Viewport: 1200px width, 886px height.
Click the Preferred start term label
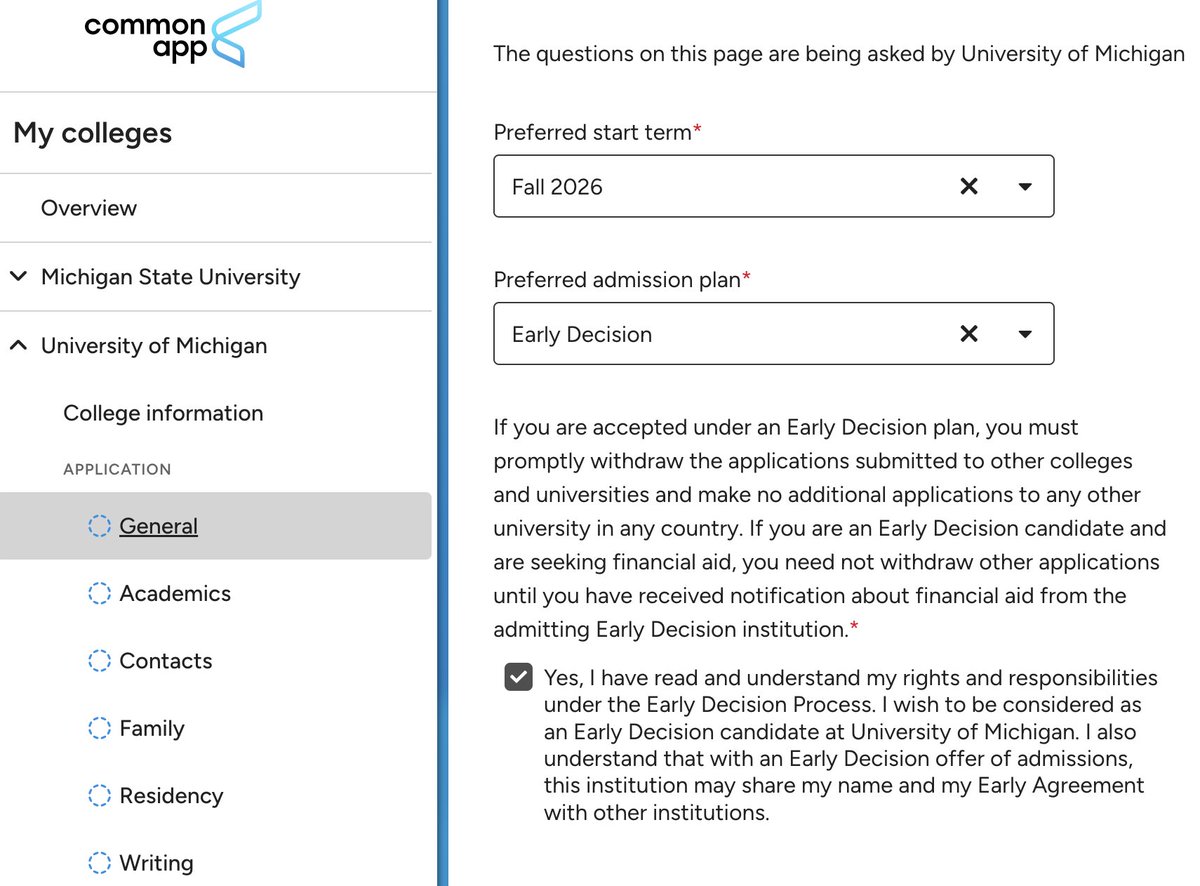598,132
